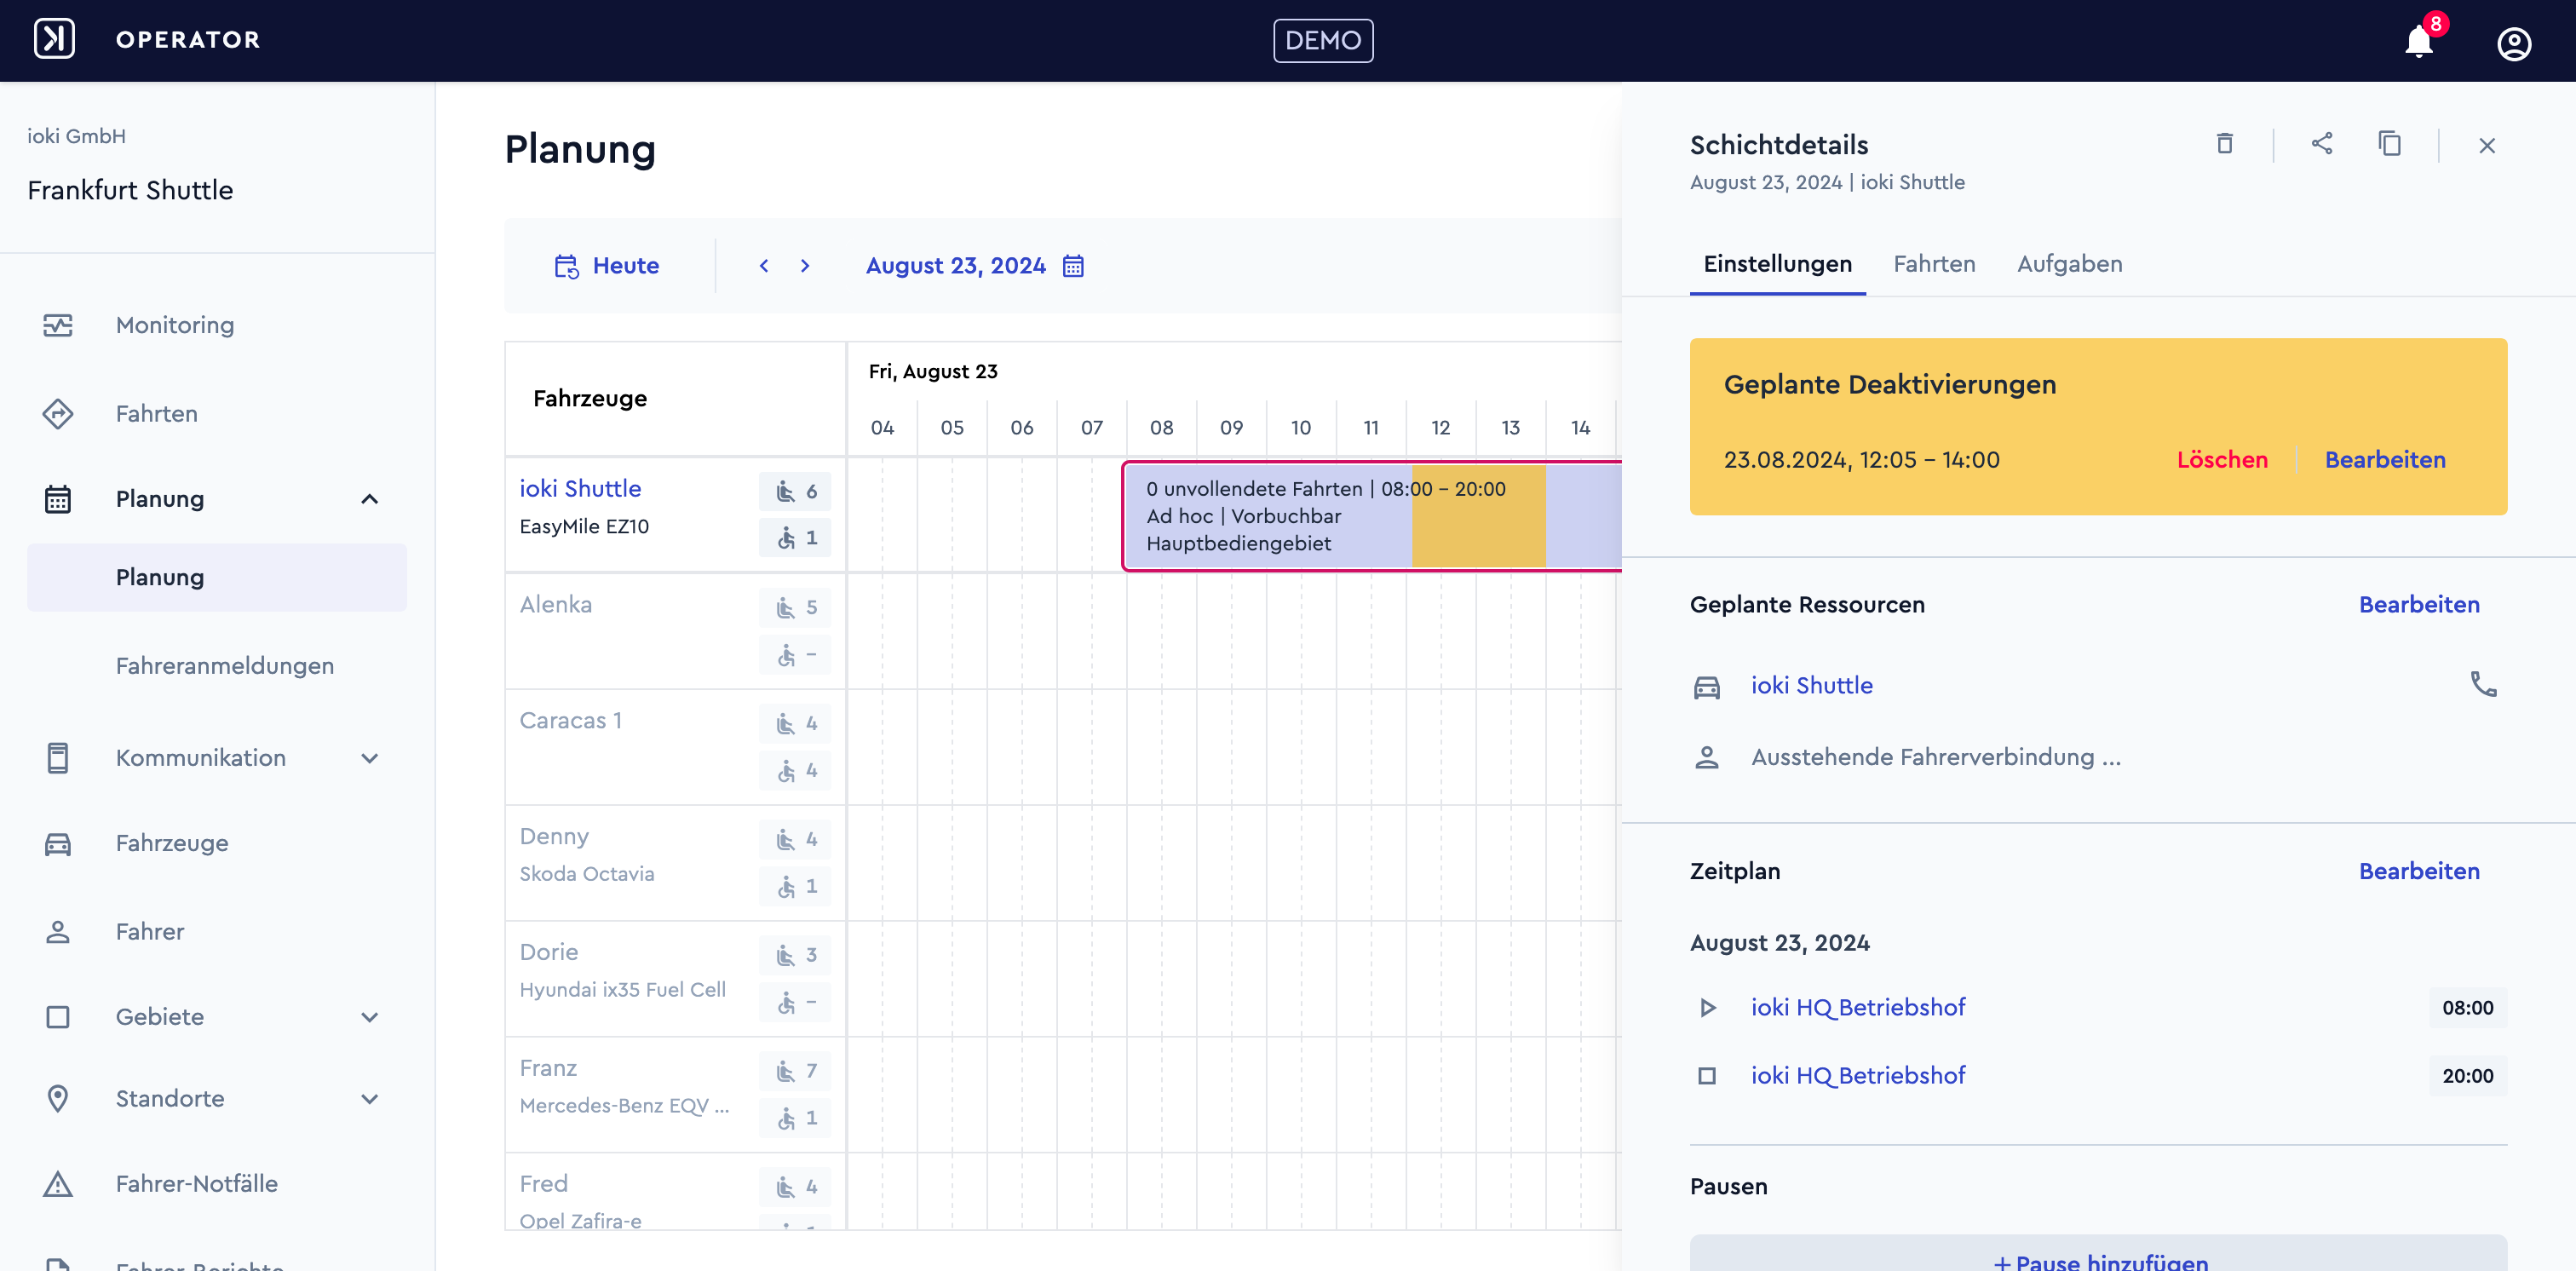Click the ioki Operator logo icon
Viewport: 2576px width, 1271px height.
click(54, 39)
